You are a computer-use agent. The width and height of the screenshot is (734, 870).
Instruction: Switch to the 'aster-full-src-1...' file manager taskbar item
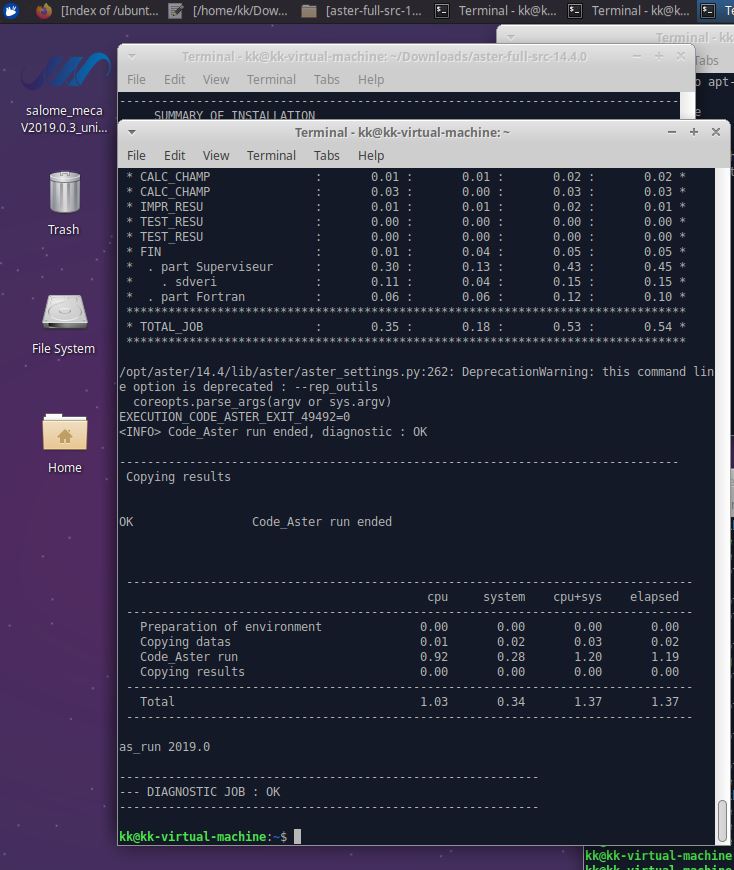pyautogui.click(x=362, y=11)
